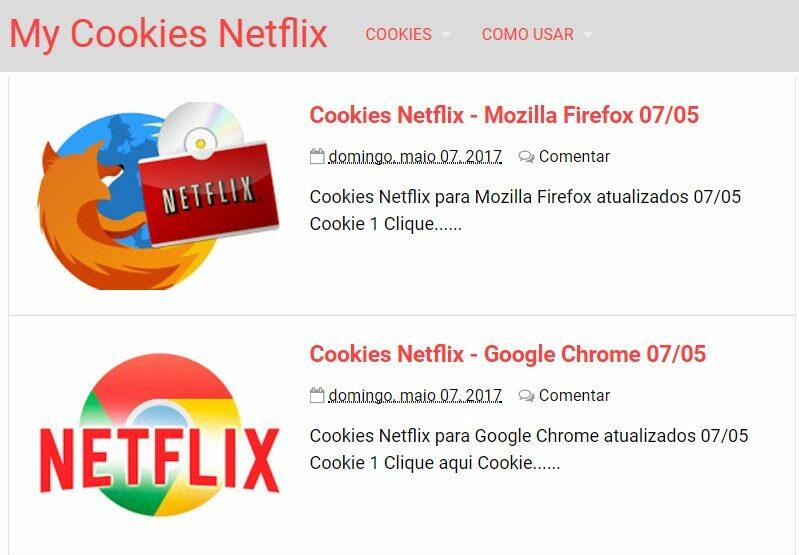Screen dimensions: 799x555
Task: Click the Firefox post date domingo, maio 07, 2017
Action: click(x=415, y=156)
